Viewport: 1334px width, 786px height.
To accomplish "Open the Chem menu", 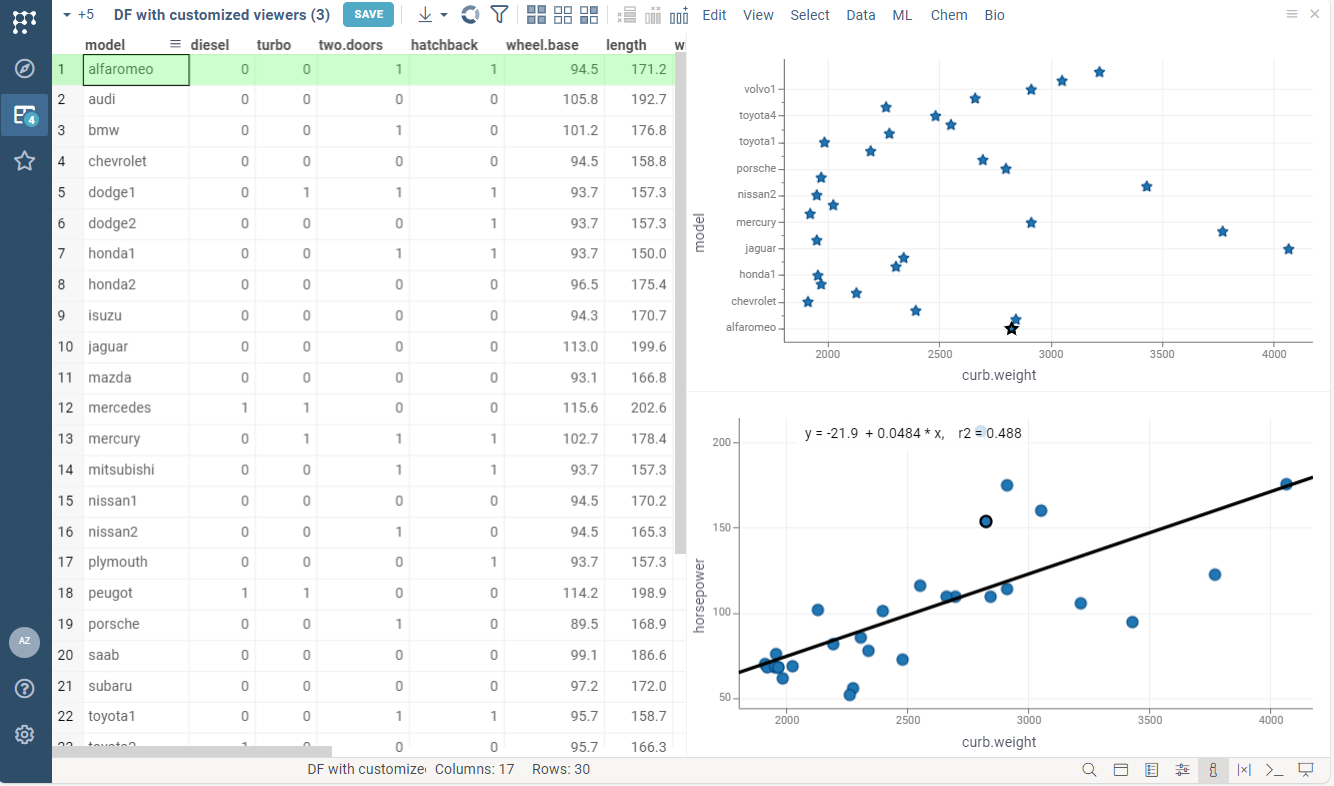I will 949,15.
